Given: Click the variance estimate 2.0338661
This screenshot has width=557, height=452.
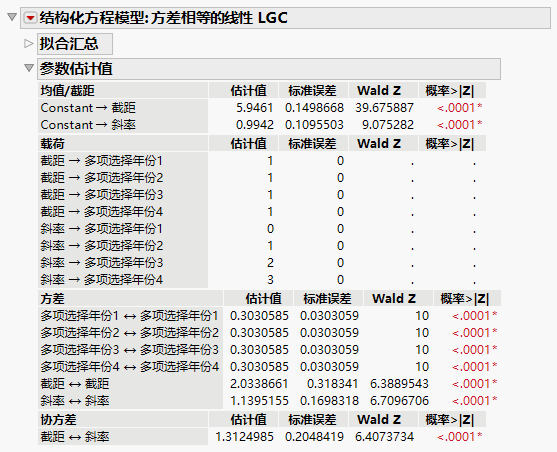Looking at the screenshot, I should coord(259,384).
